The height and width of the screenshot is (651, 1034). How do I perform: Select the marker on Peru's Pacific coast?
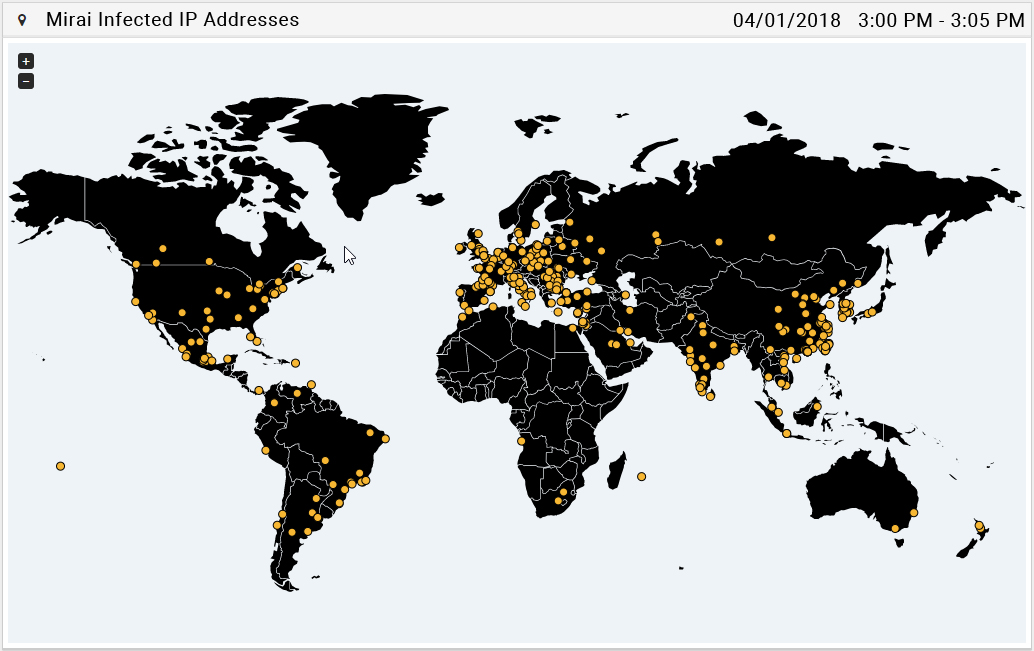coord(265,450)
